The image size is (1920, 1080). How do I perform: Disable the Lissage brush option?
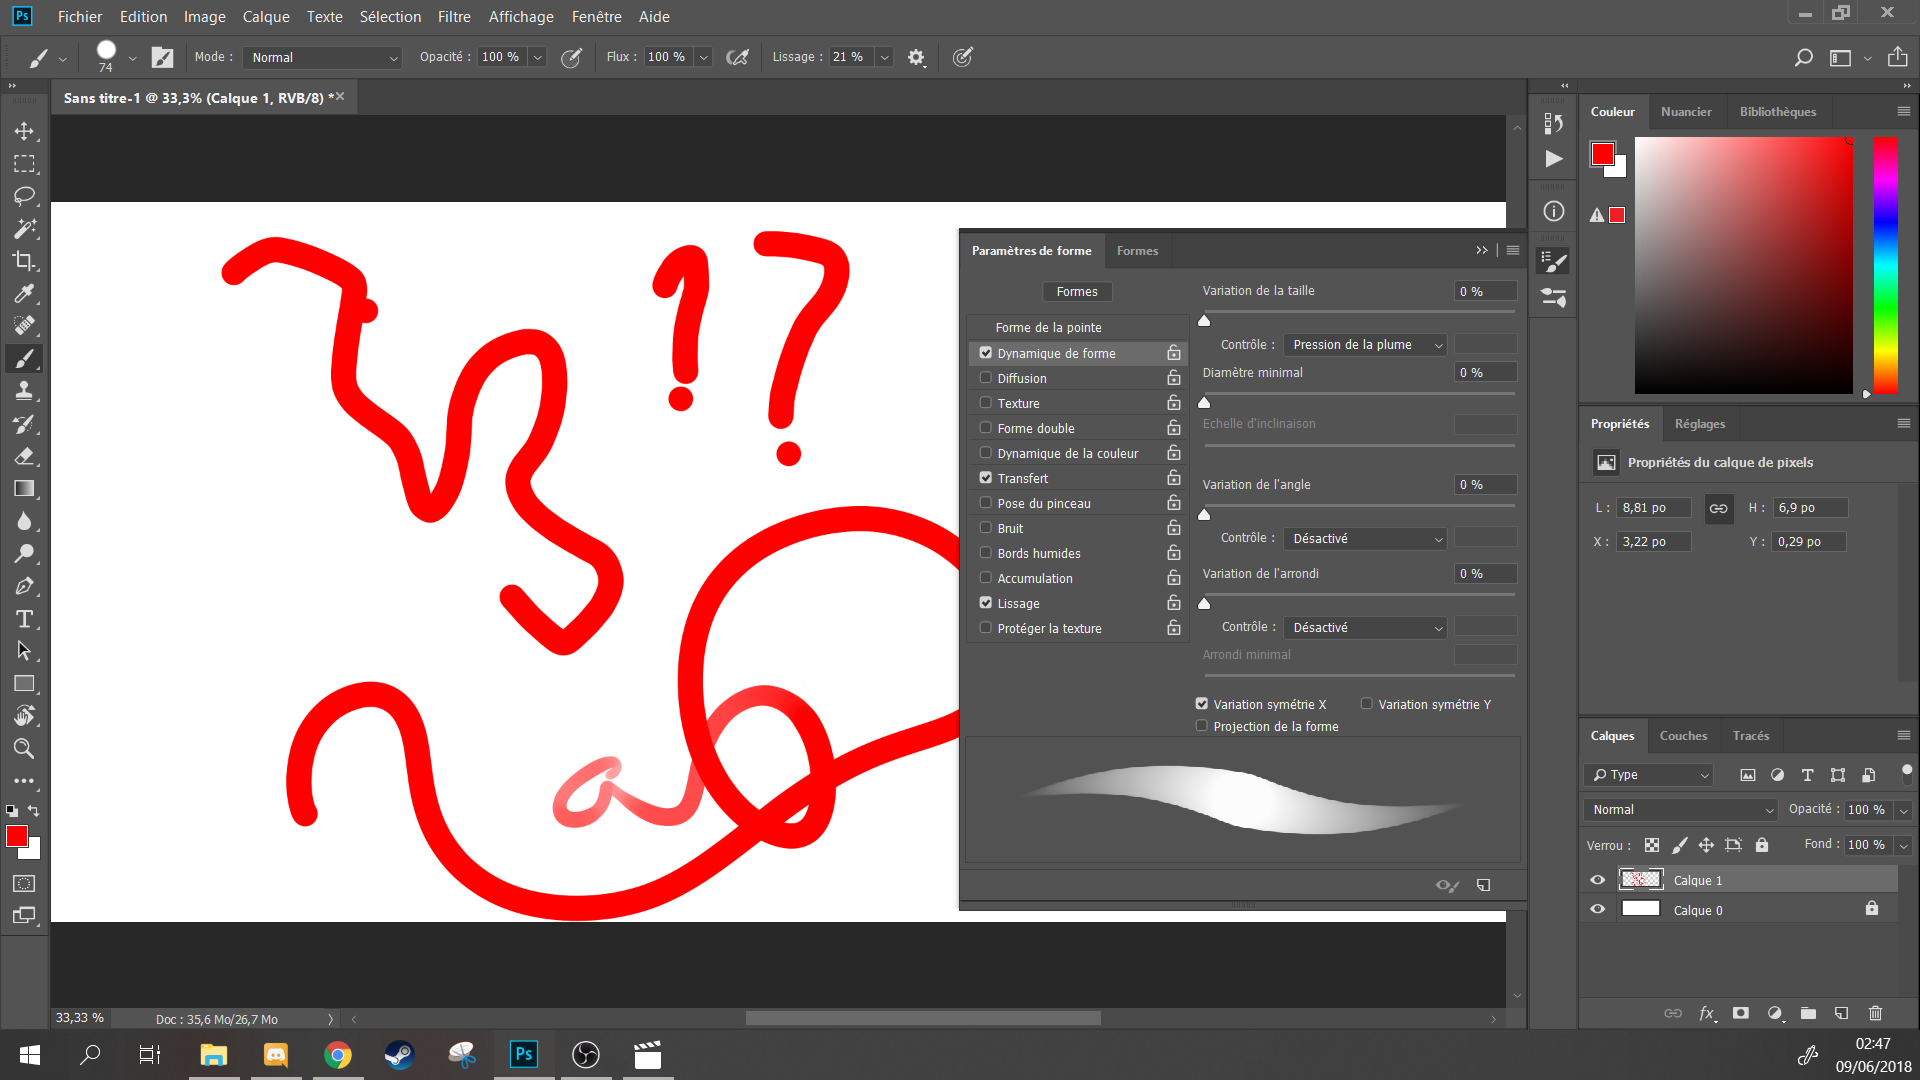pos(985,602)
